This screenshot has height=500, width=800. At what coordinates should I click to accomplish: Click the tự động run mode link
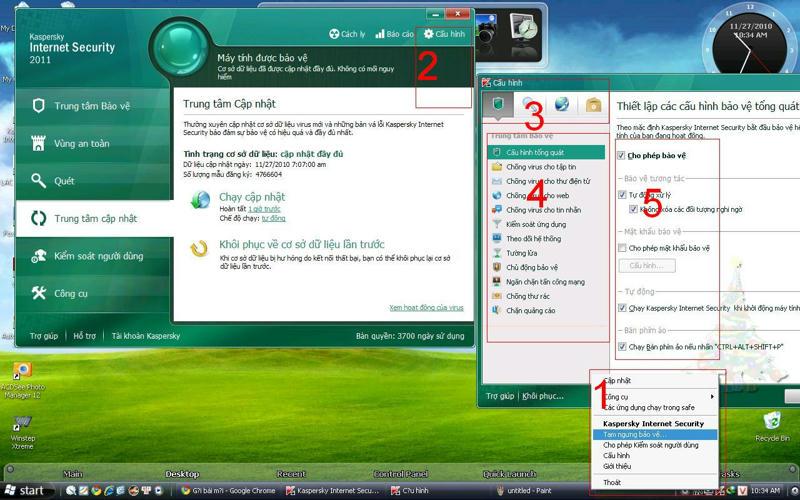click(x=273, y=218)
